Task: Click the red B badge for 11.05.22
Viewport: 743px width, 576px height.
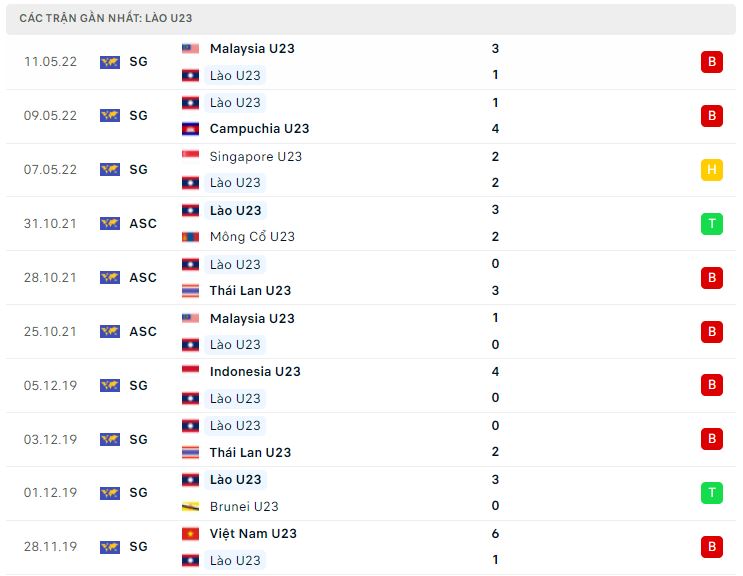Action: tap(712, 62)
